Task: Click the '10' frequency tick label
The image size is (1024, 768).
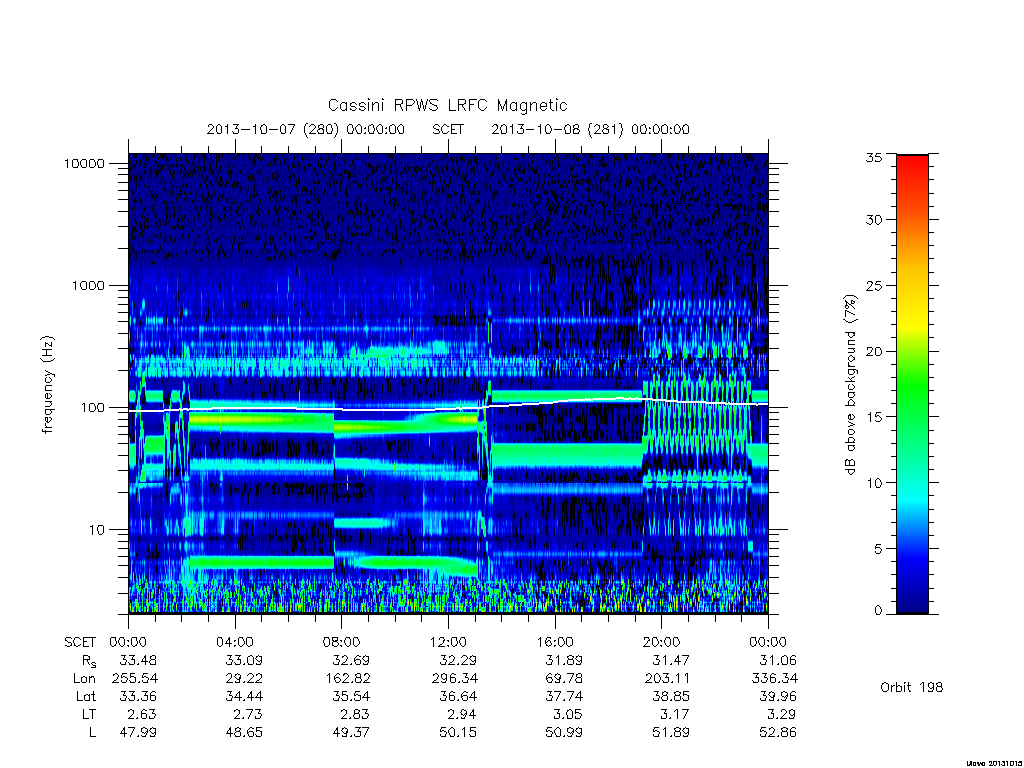Action: (x=96, y=530)
